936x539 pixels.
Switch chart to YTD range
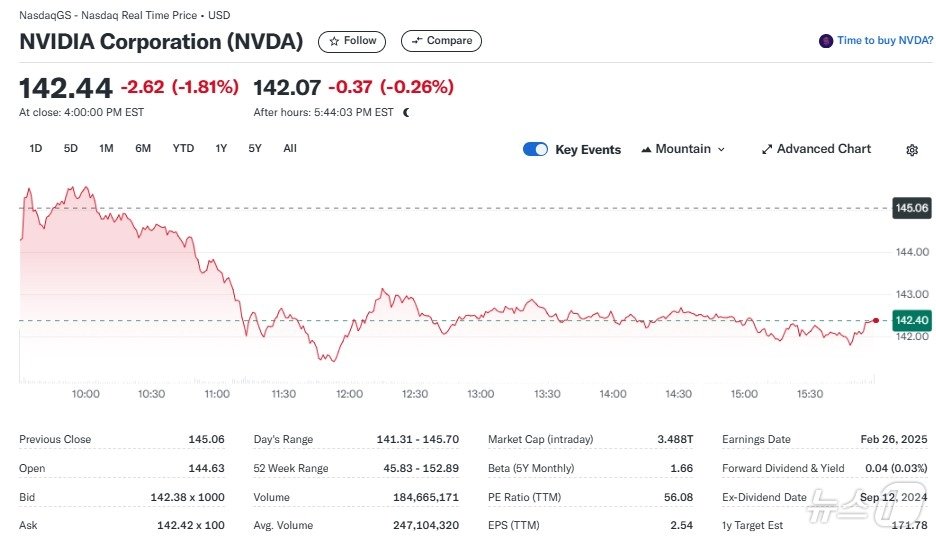[183, 149]
